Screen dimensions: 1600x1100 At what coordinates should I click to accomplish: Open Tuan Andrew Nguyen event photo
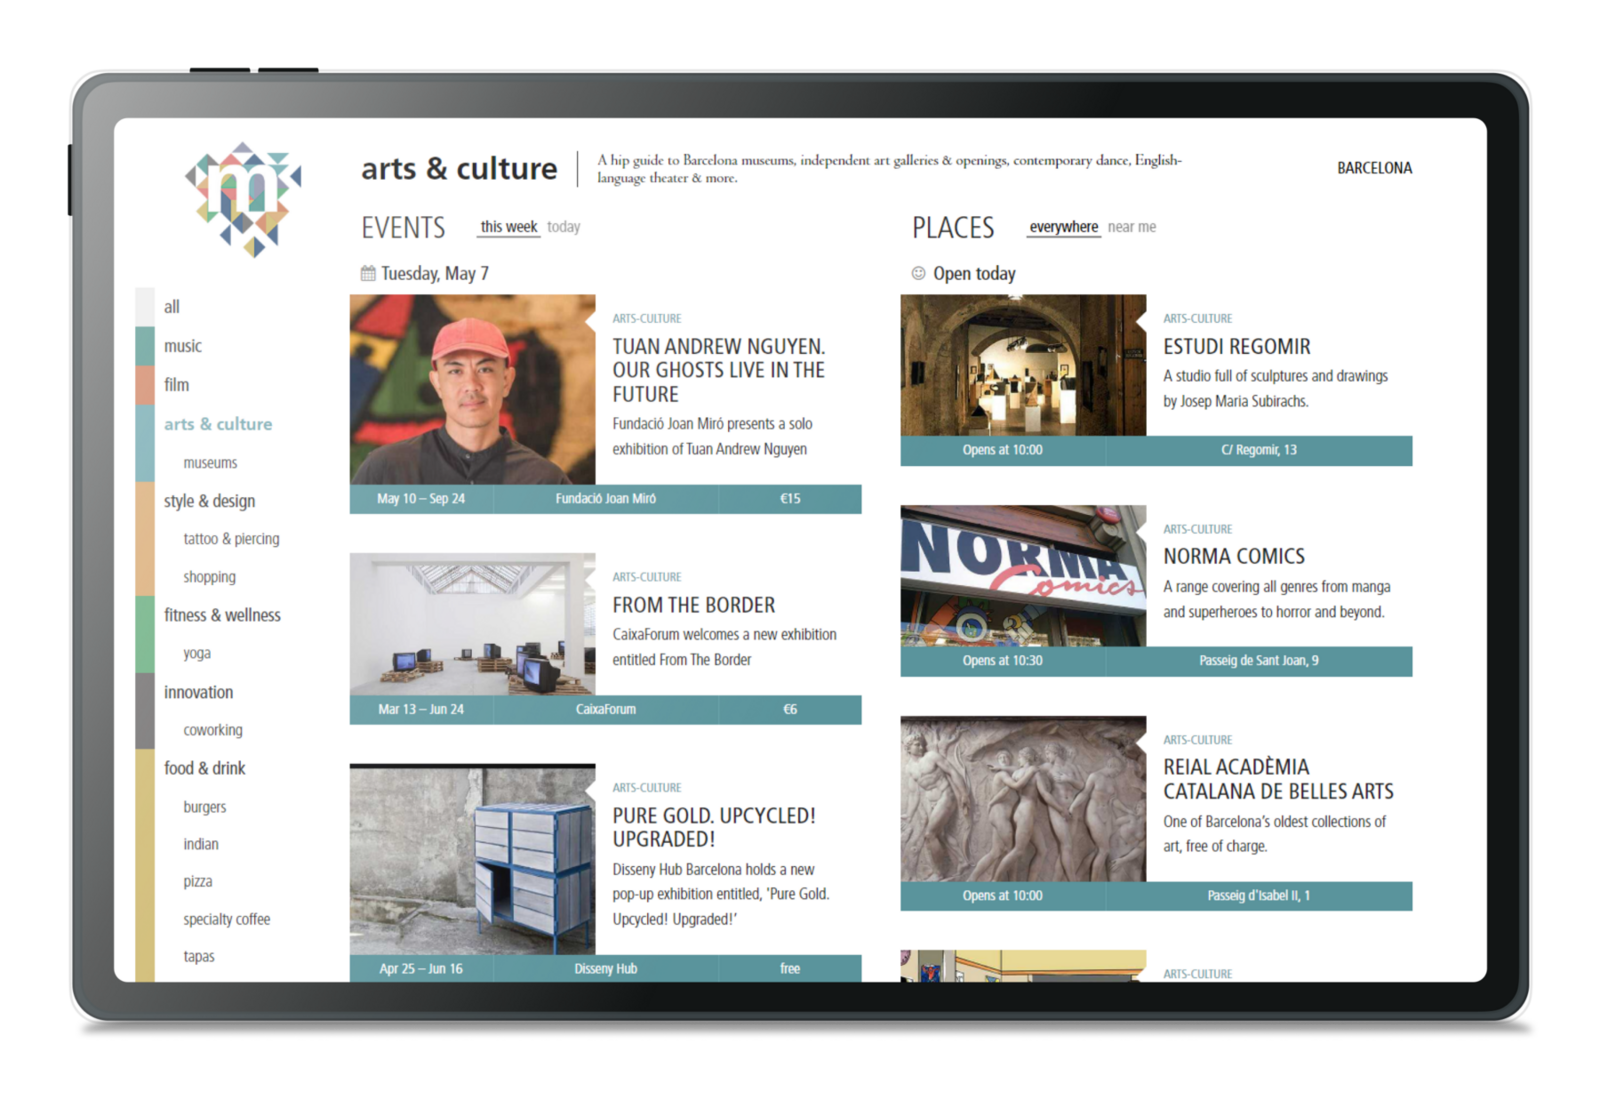[x=472, y=389]
